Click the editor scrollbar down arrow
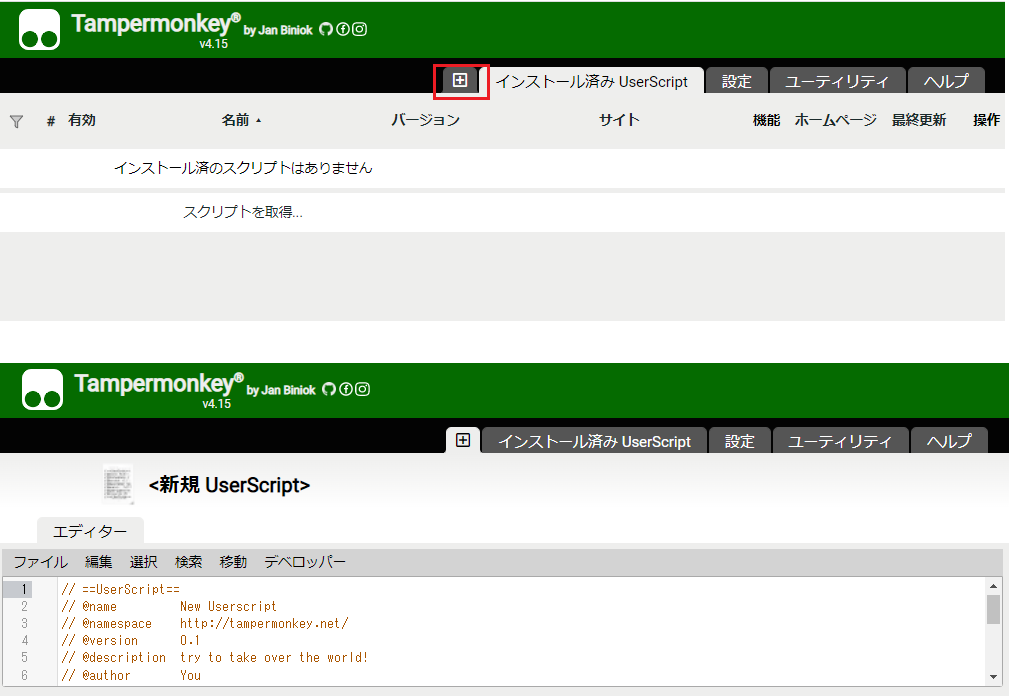This screenshot has height=697, width=1012. tap(993, 676)
